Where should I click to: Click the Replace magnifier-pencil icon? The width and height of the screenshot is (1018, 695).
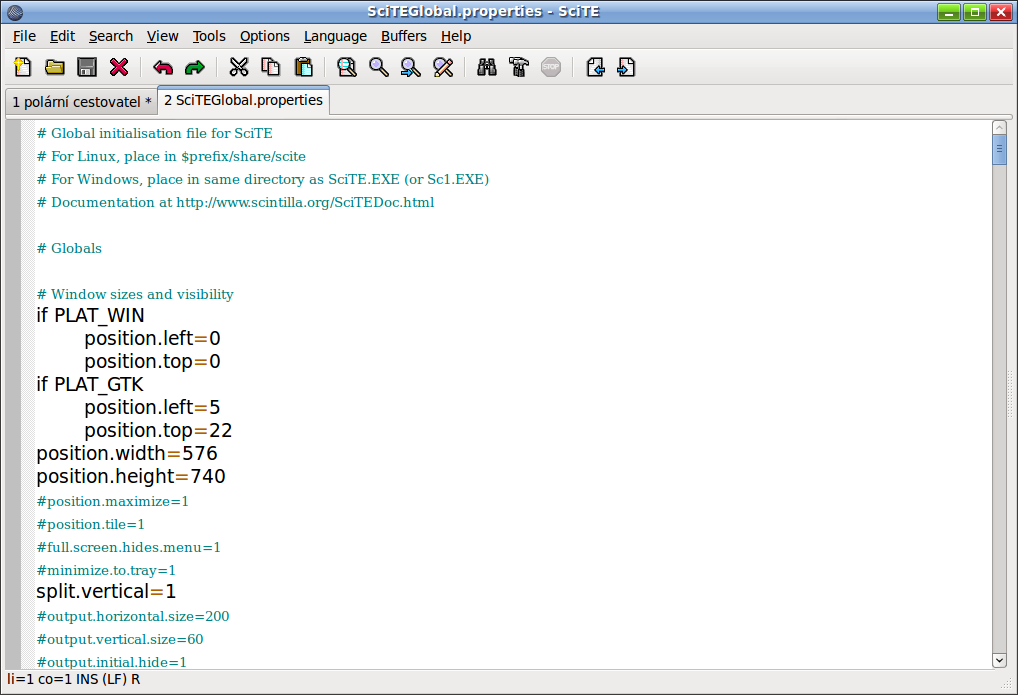click(443, 67)
